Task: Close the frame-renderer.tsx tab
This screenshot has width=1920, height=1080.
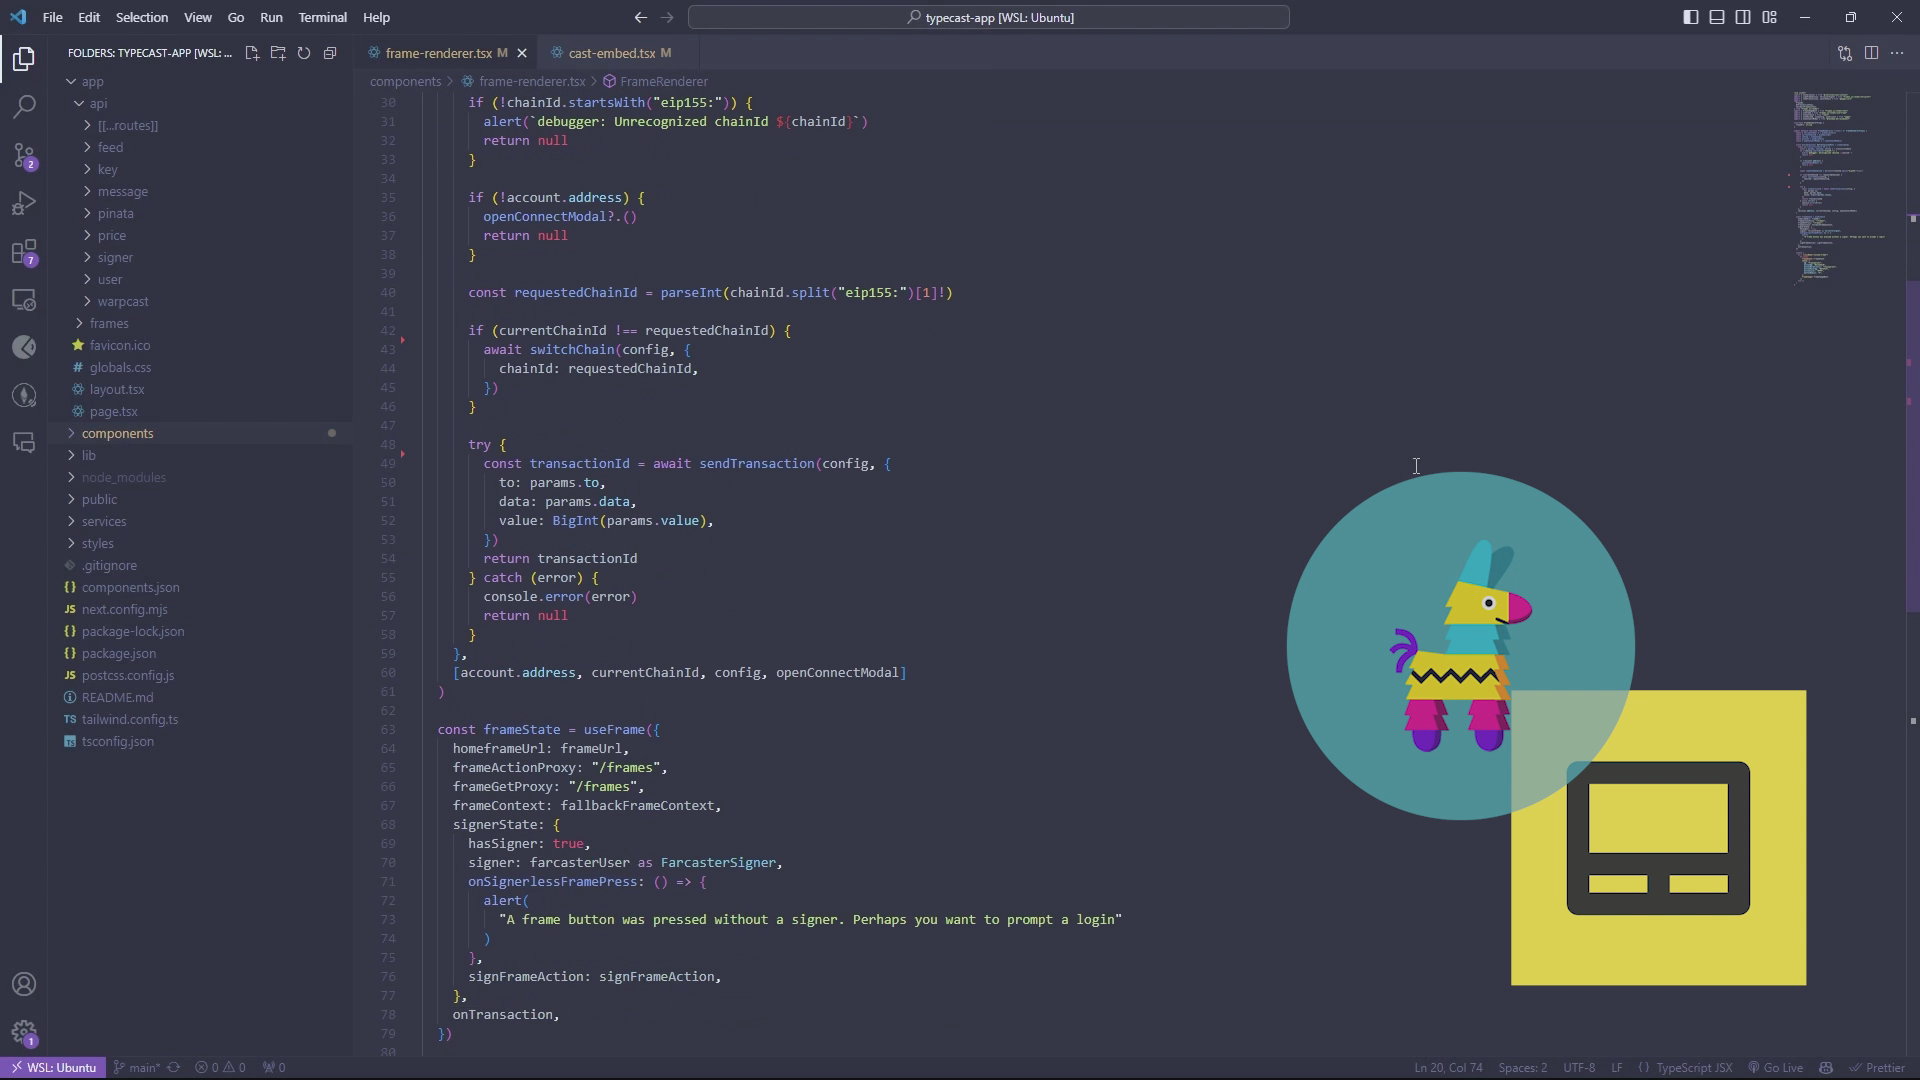Action: point(522,53)
